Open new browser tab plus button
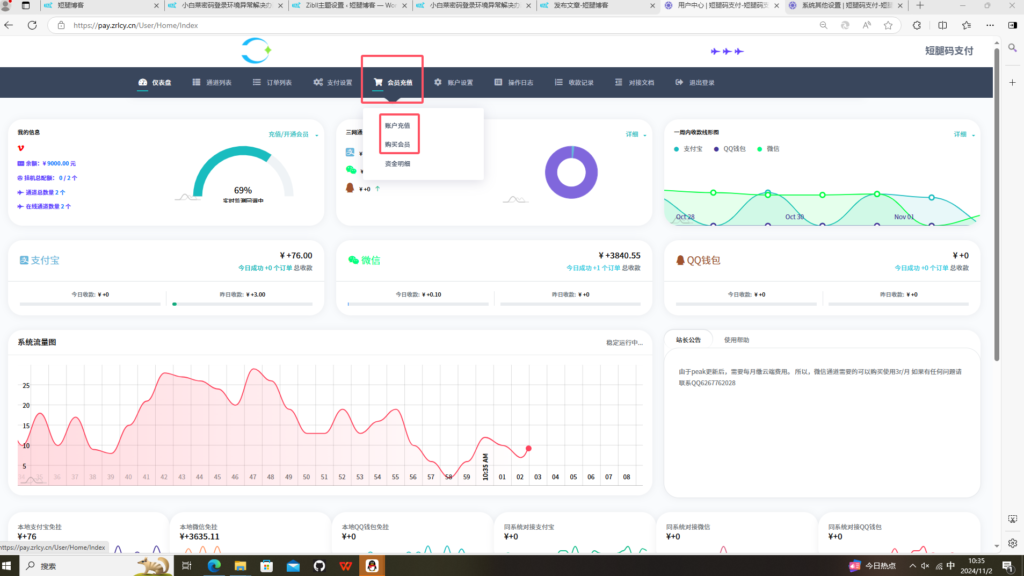The height and width of the screenshot is (576, 1024). tap(920, 5)
